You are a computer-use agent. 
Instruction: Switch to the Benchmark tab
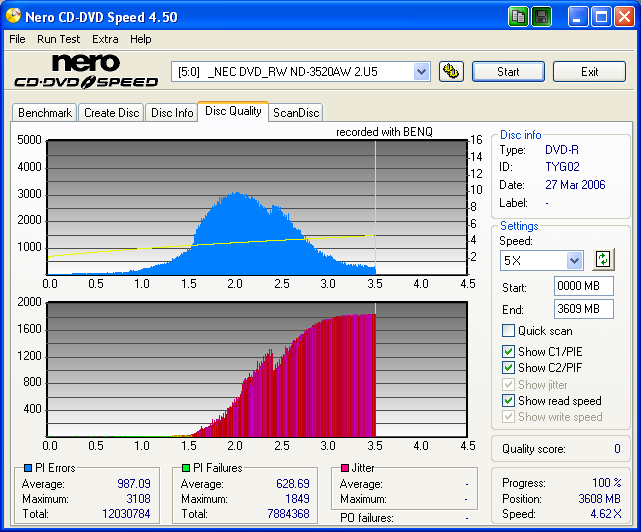(x=45, y=112)
